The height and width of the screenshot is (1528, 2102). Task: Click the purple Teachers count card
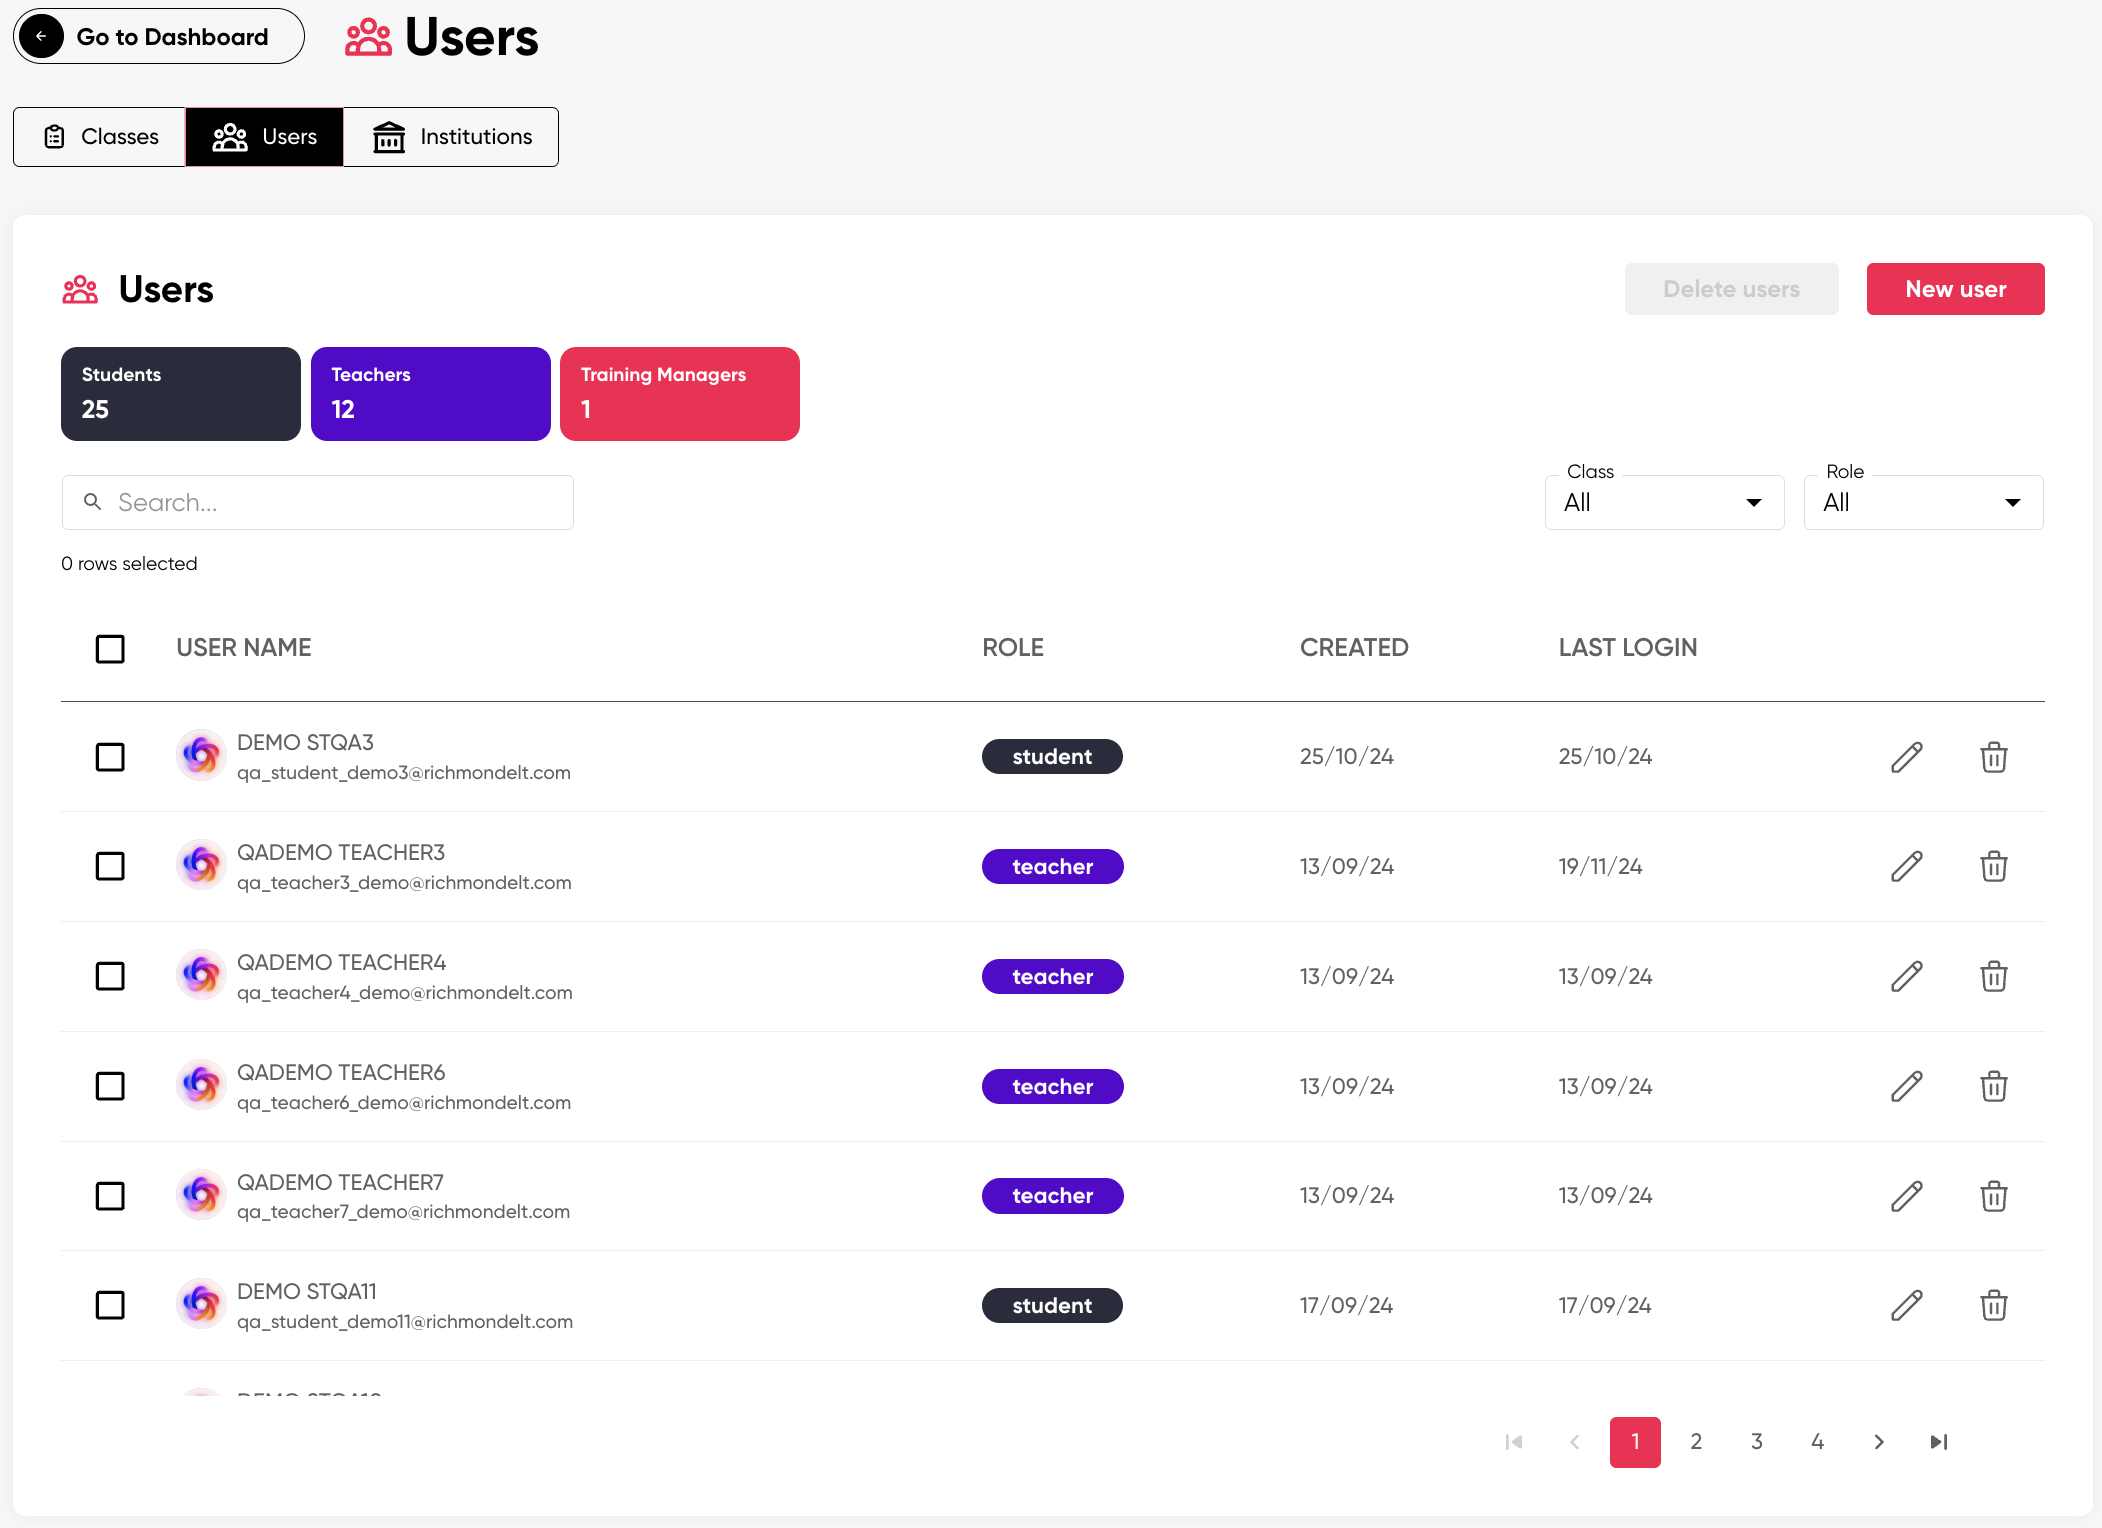click(430, 394)
